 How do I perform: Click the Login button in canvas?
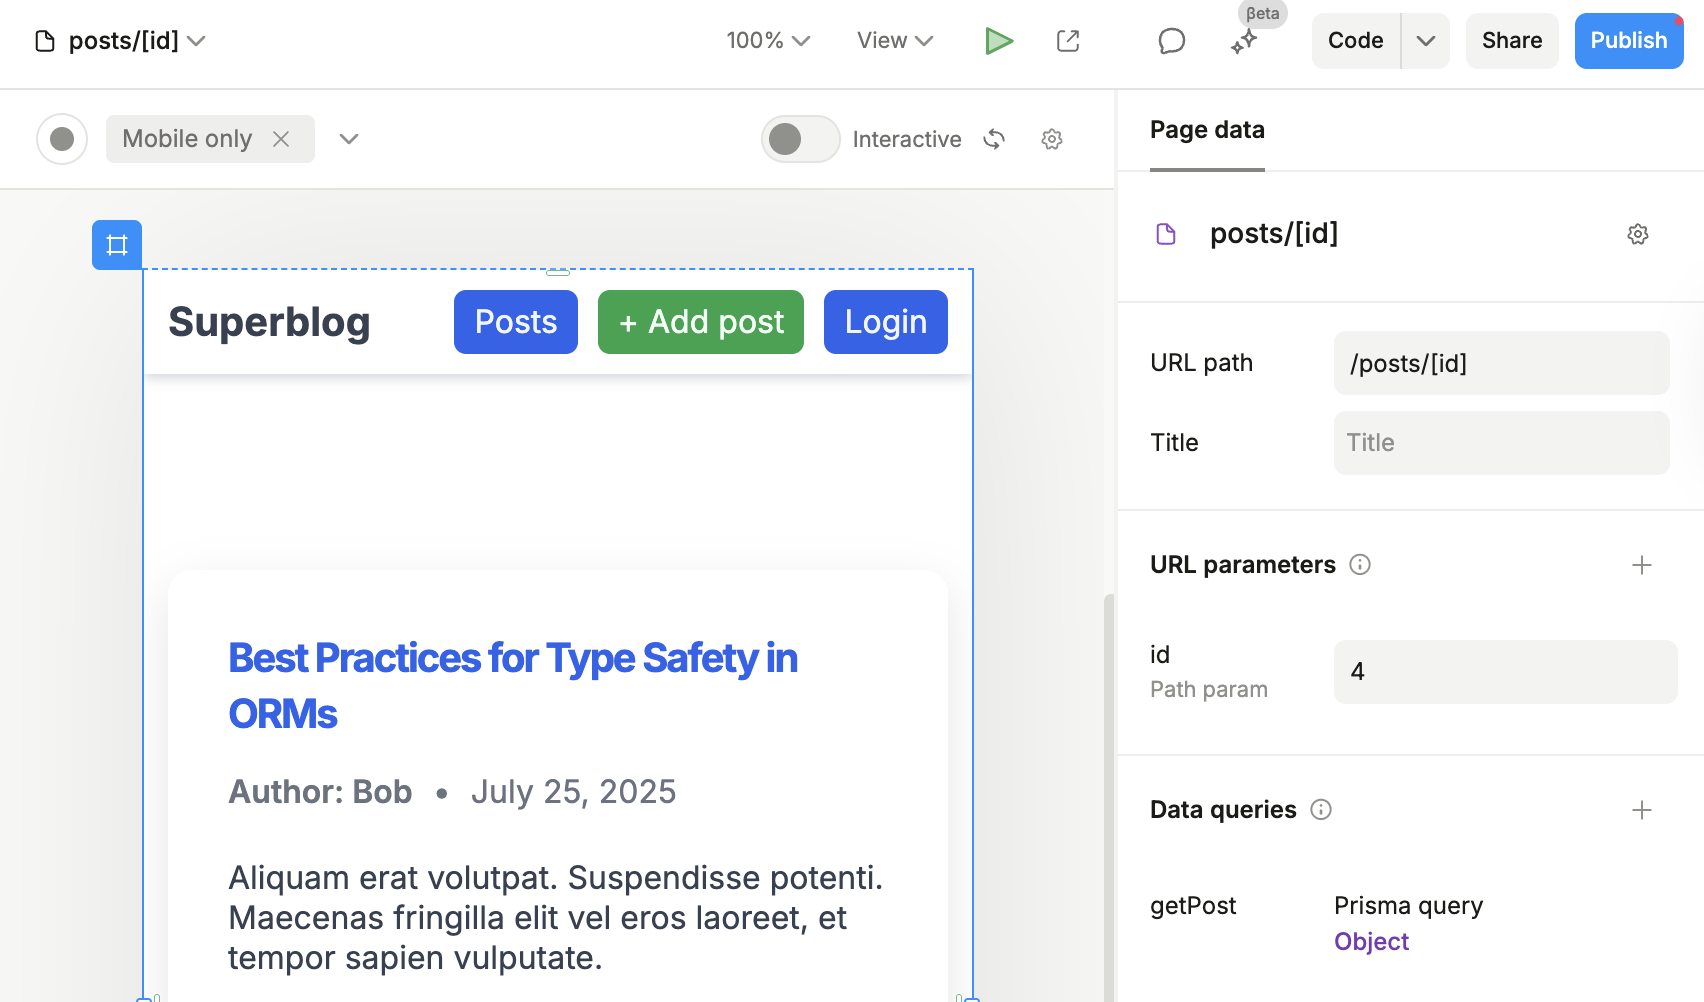[886, 322]
